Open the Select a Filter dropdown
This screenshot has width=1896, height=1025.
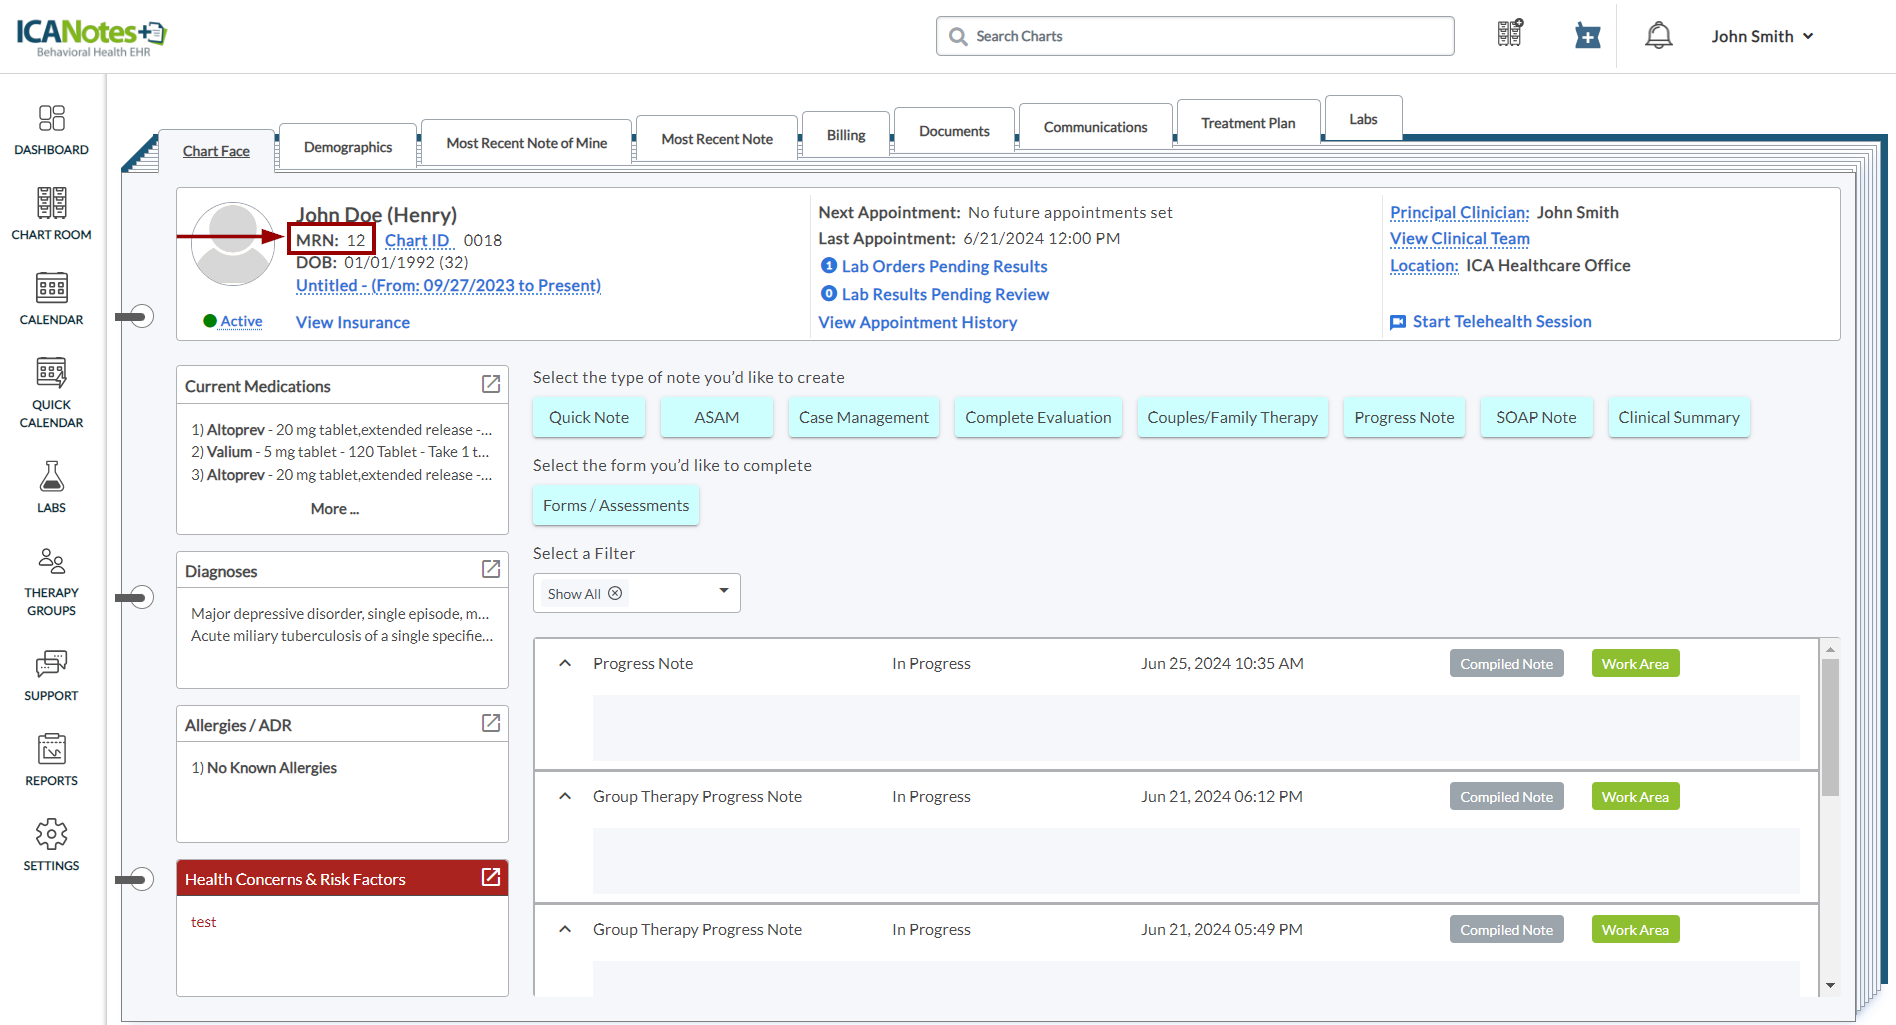coord(723,592)
